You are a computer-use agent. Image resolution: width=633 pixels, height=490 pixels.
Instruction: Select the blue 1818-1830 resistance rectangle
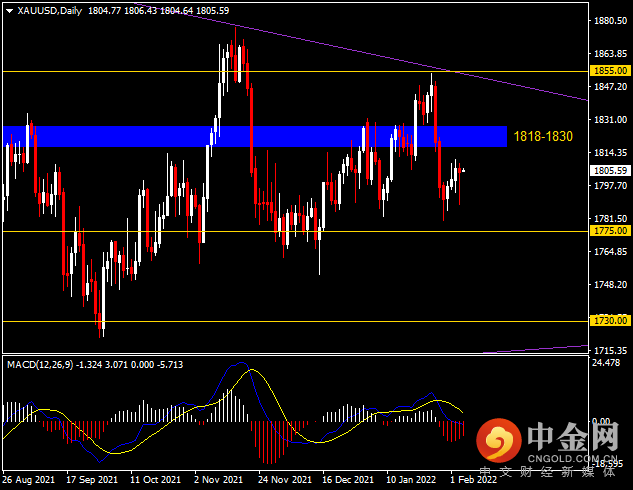pyautogui.click(x=255, y=136)
